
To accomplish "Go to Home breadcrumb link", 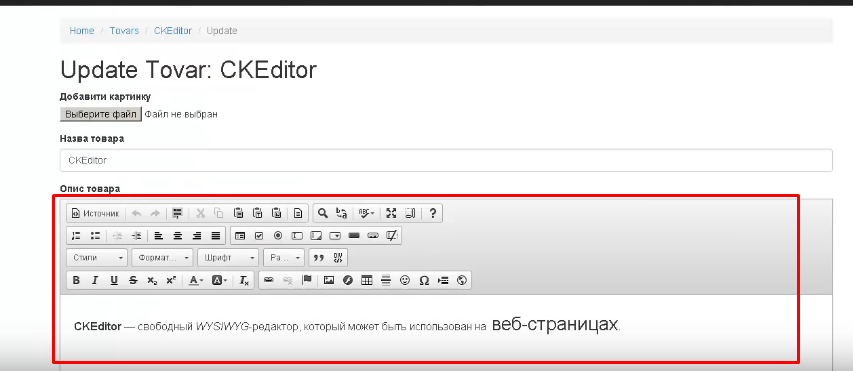I will (x=82, y=30).
